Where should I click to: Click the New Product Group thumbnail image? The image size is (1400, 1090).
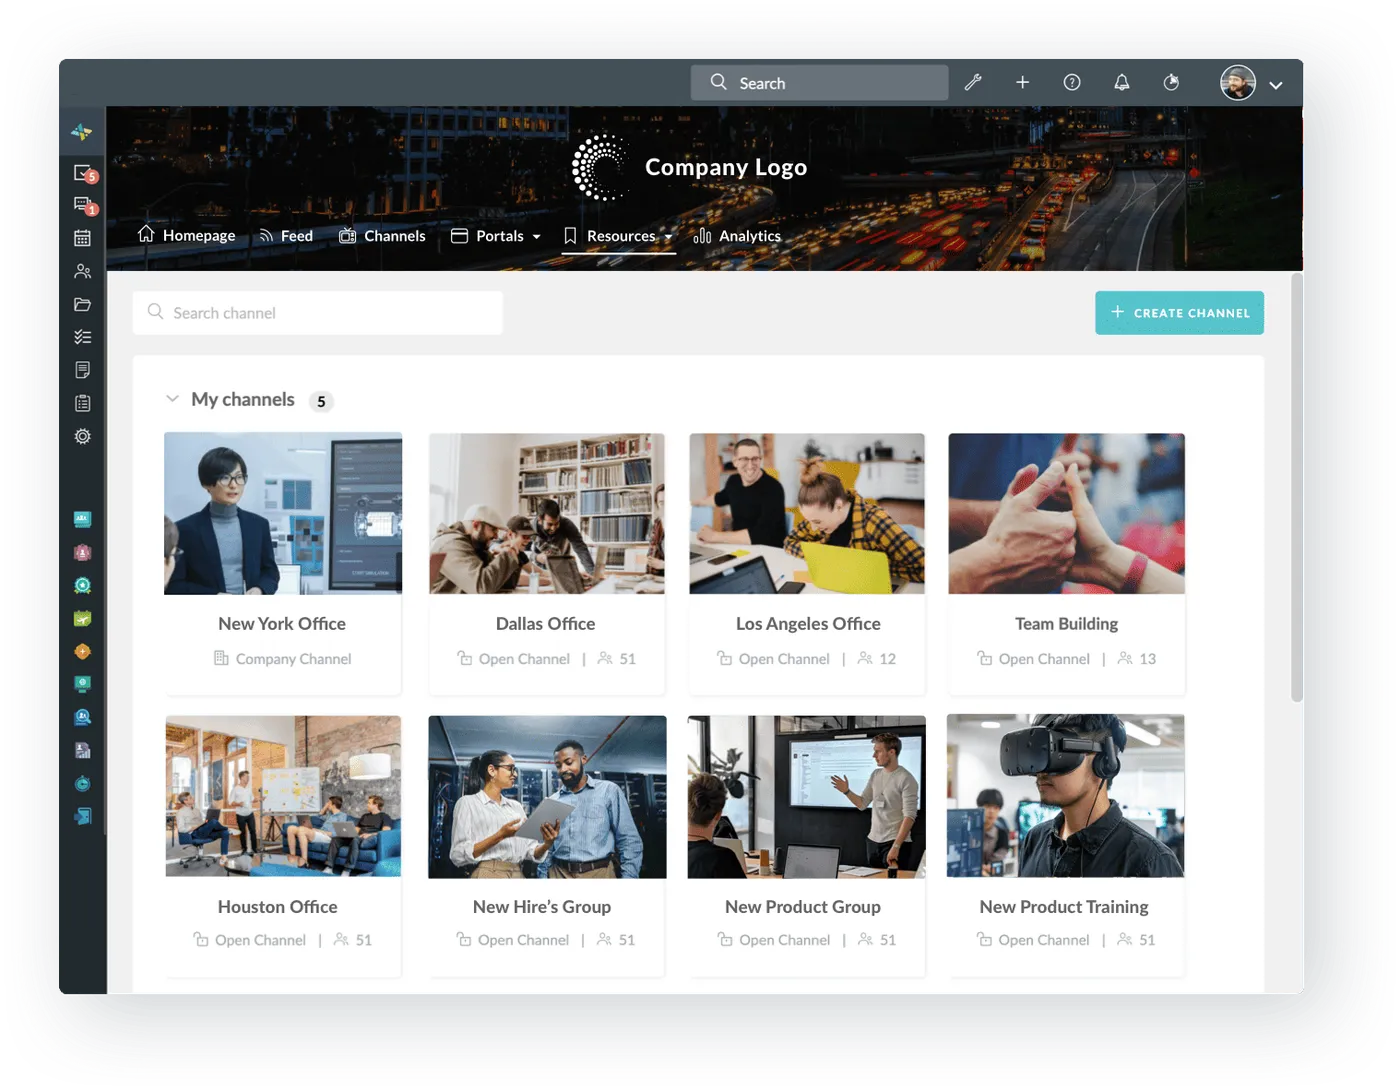coord(807,796)
